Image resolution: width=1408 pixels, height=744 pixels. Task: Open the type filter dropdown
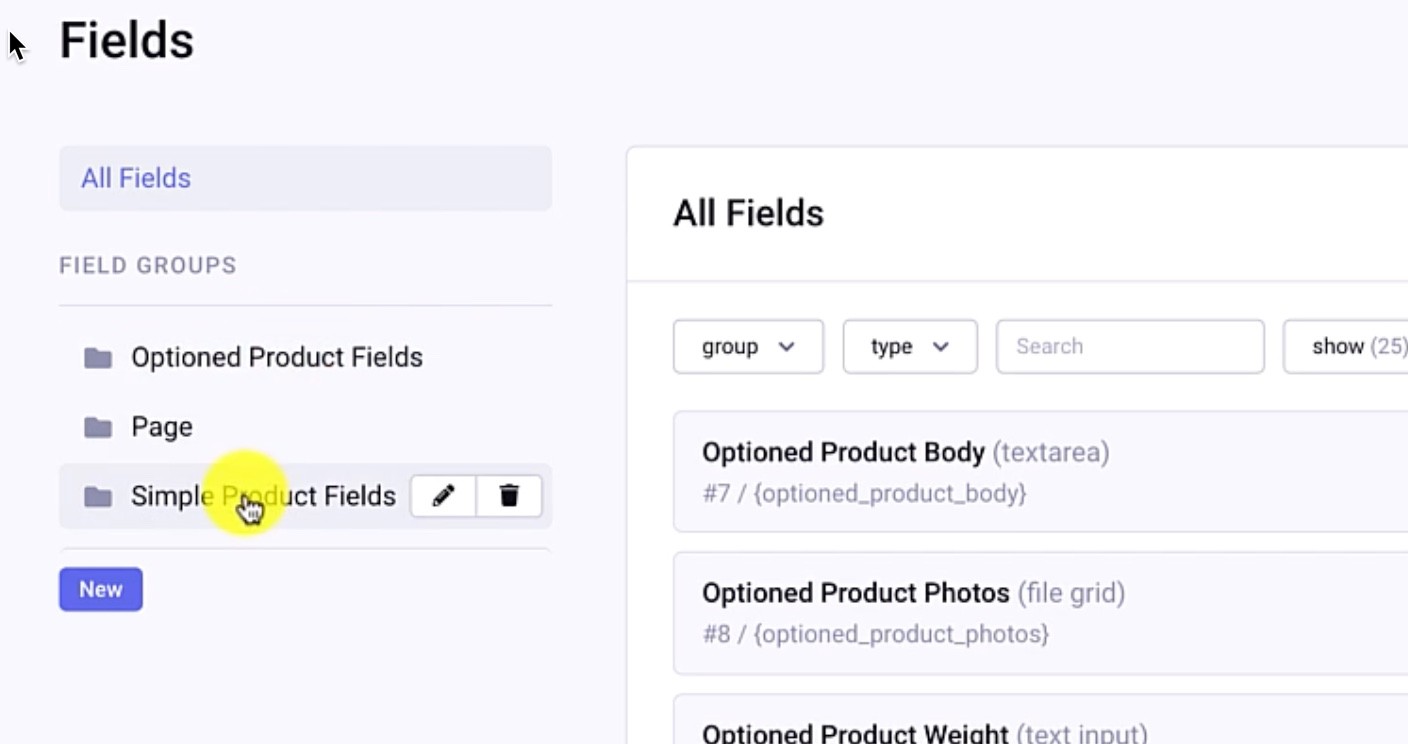909,346
